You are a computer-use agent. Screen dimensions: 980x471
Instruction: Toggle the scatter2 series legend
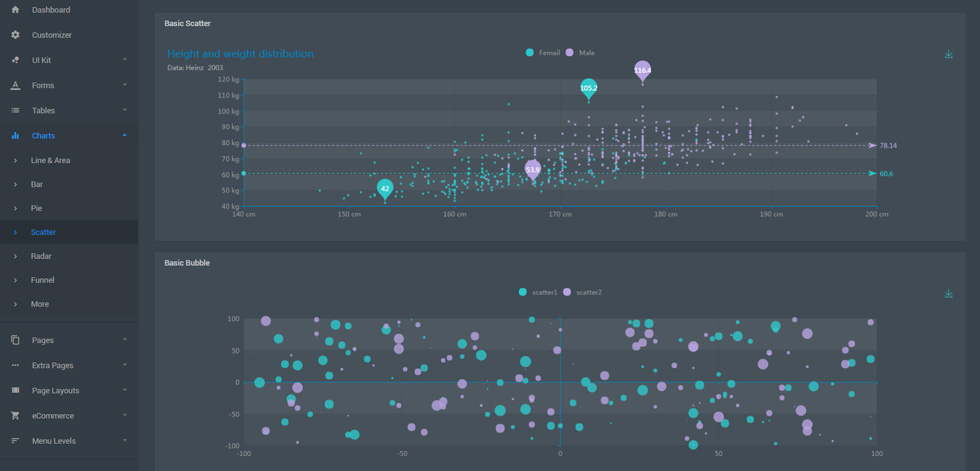[x=582, y=292]
